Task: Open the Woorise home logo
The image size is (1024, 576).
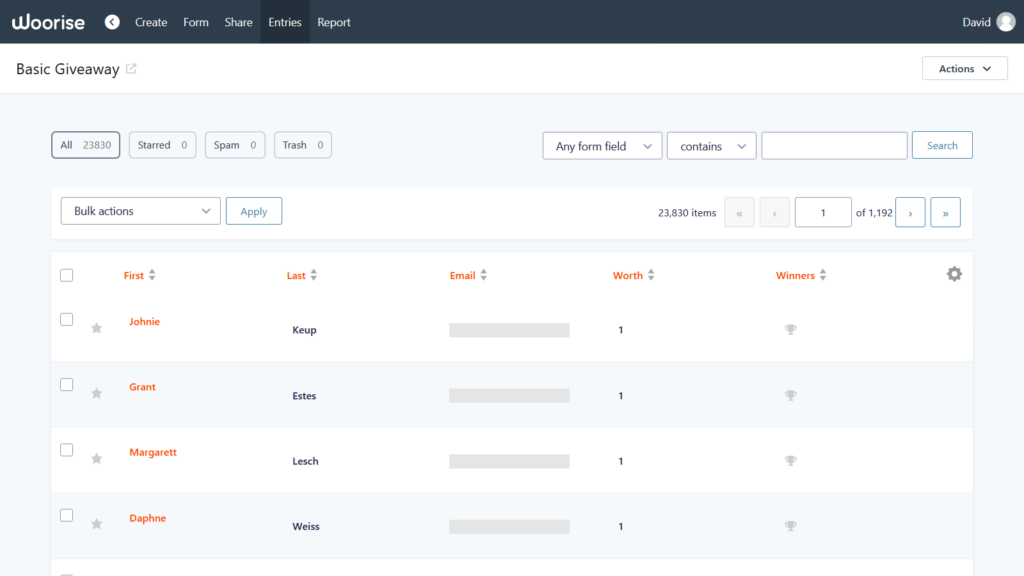Action: click(47, 21)
